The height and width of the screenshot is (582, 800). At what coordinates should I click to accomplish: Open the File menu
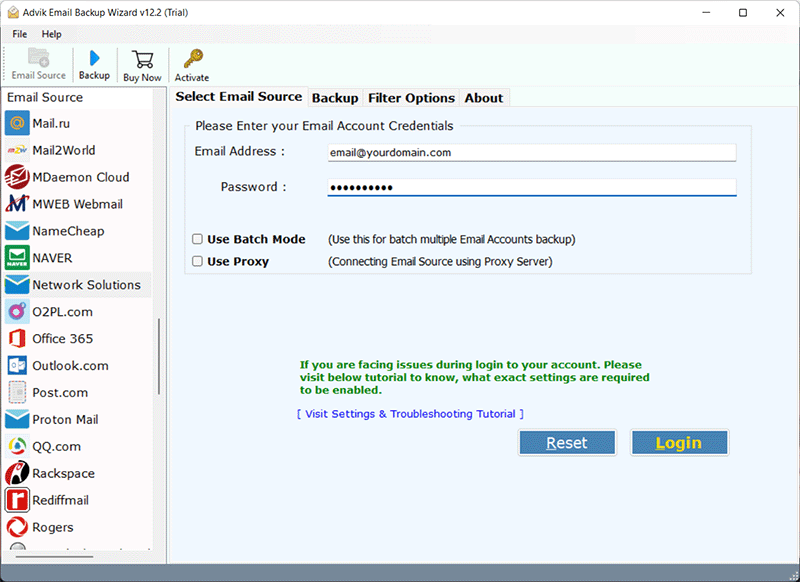19,33
